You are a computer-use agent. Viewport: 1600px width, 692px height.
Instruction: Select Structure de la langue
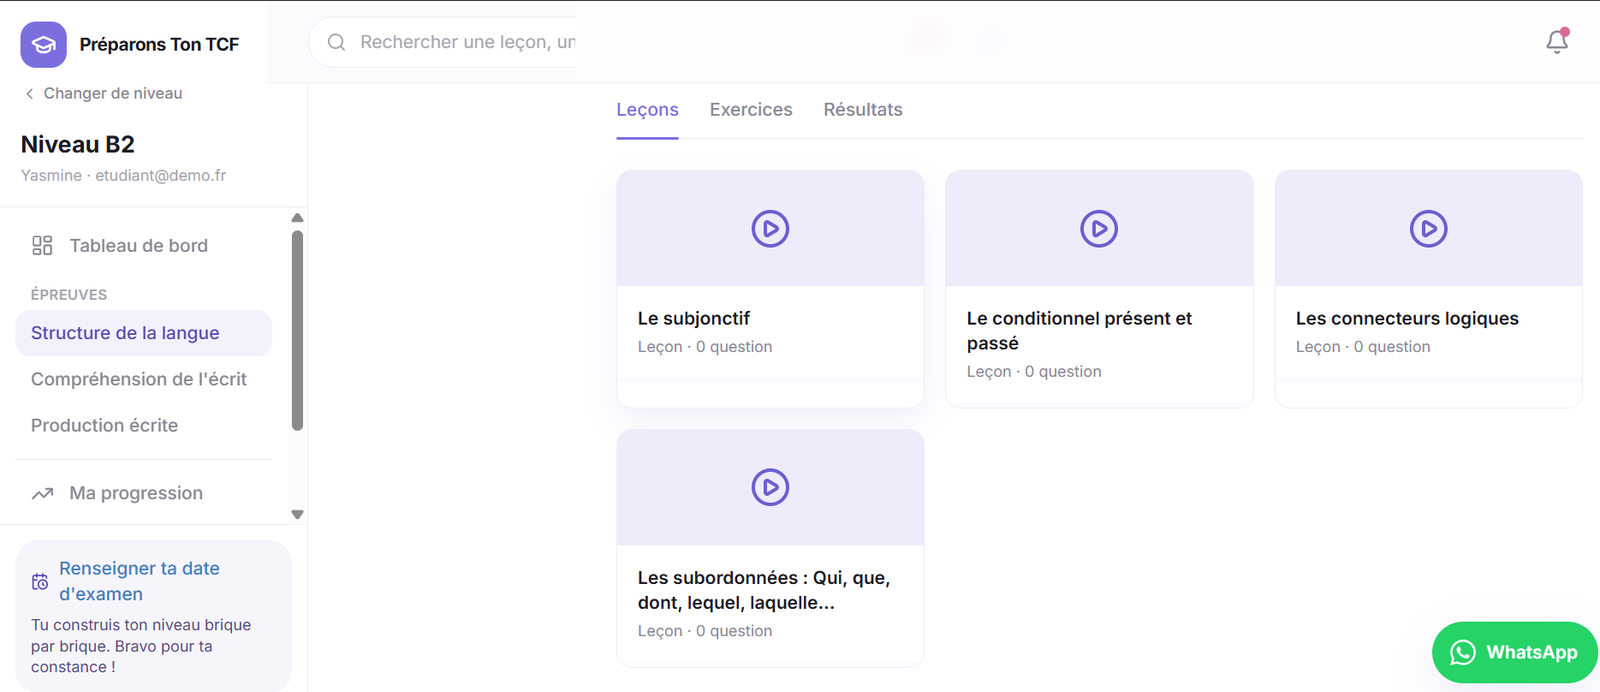[x=144, y=333]
